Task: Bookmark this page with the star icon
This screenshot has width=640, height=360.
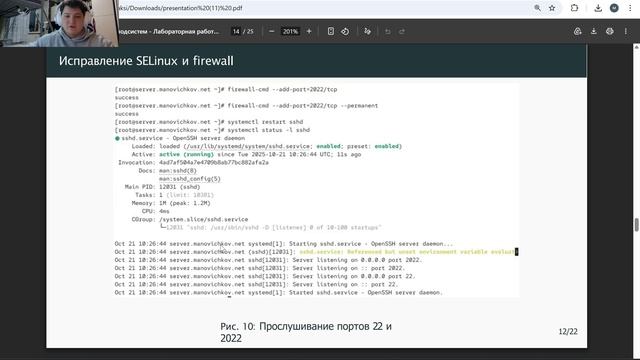Action: [x=552, y=8]
